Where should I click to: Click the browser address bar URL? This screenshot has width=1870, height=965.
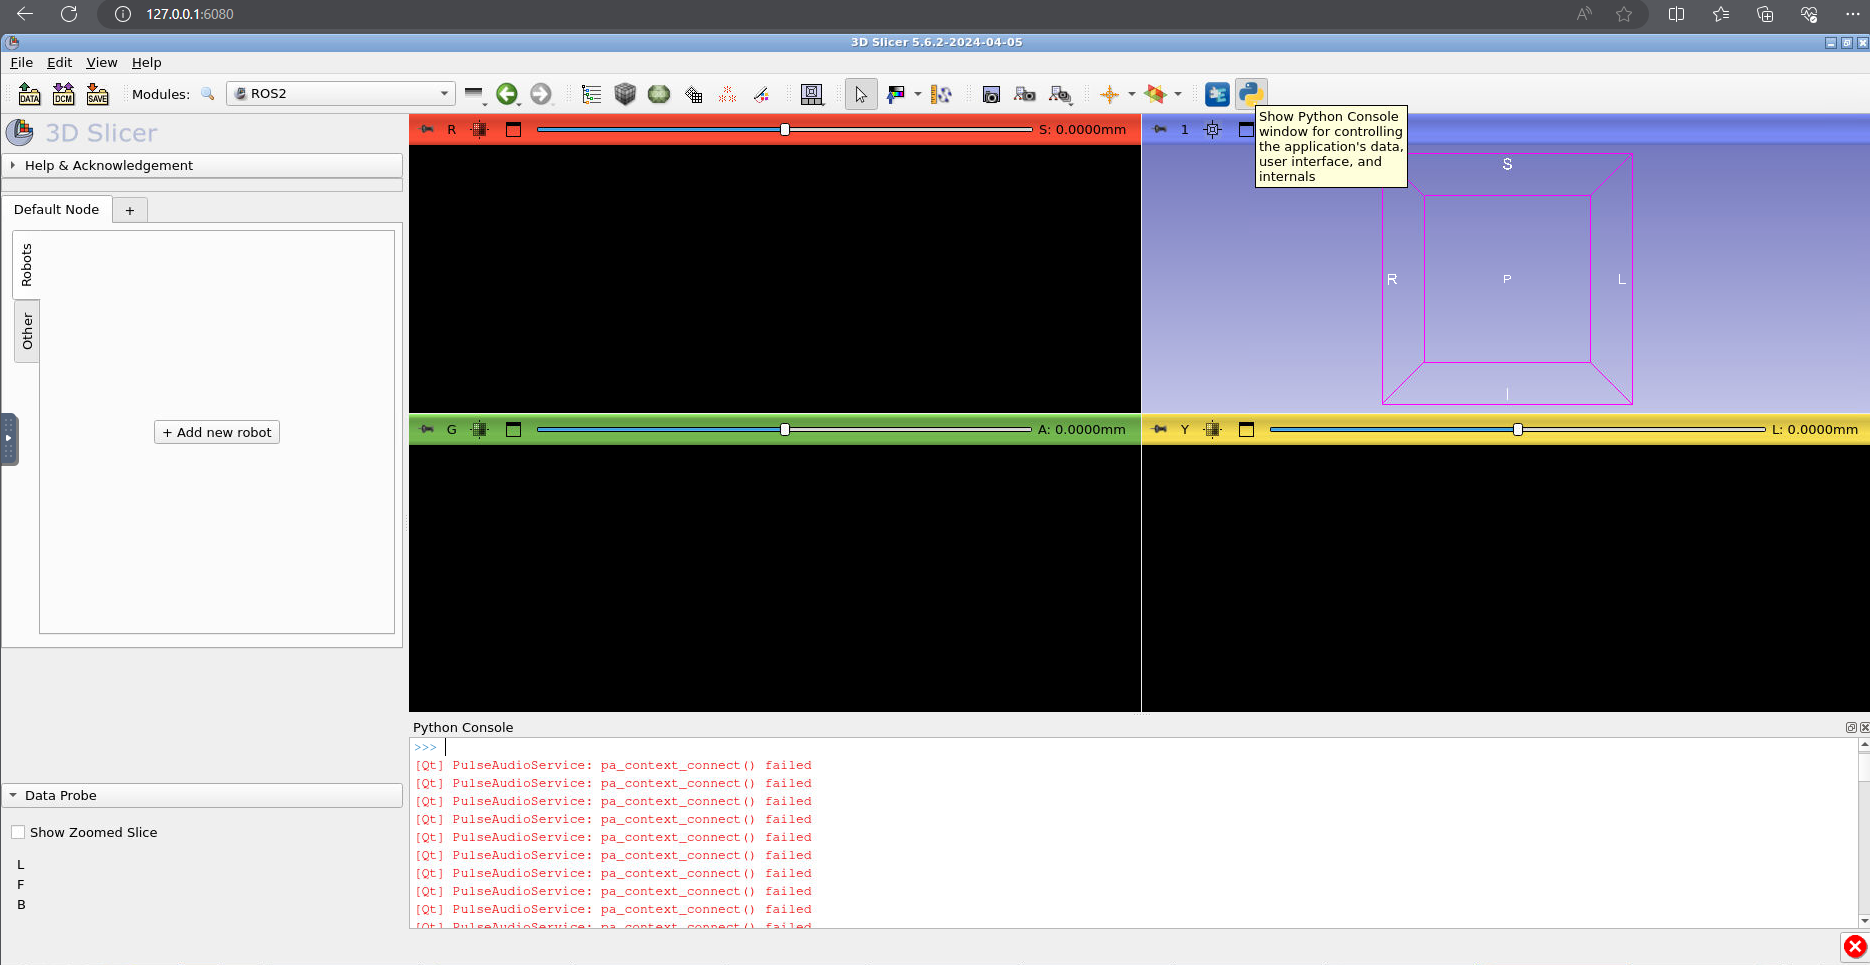190,14
